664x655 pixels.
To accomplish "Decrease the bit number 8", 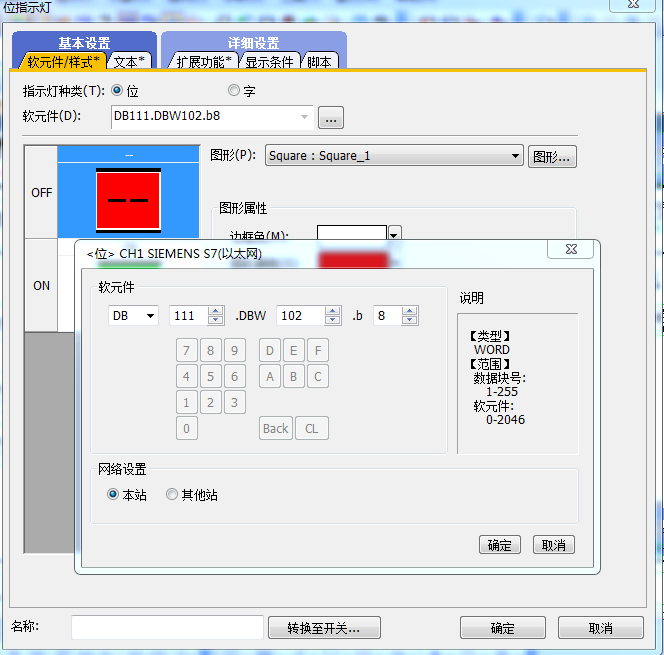I will pyautogui.click(x=409, y=320).
